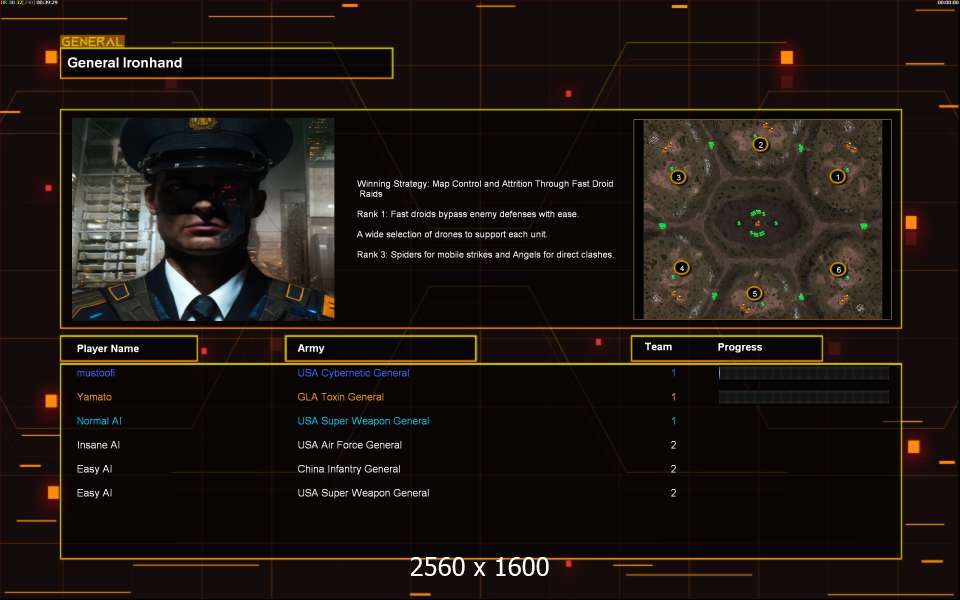
Task: Click USA Cybernetic General army text
Action: 353,373
